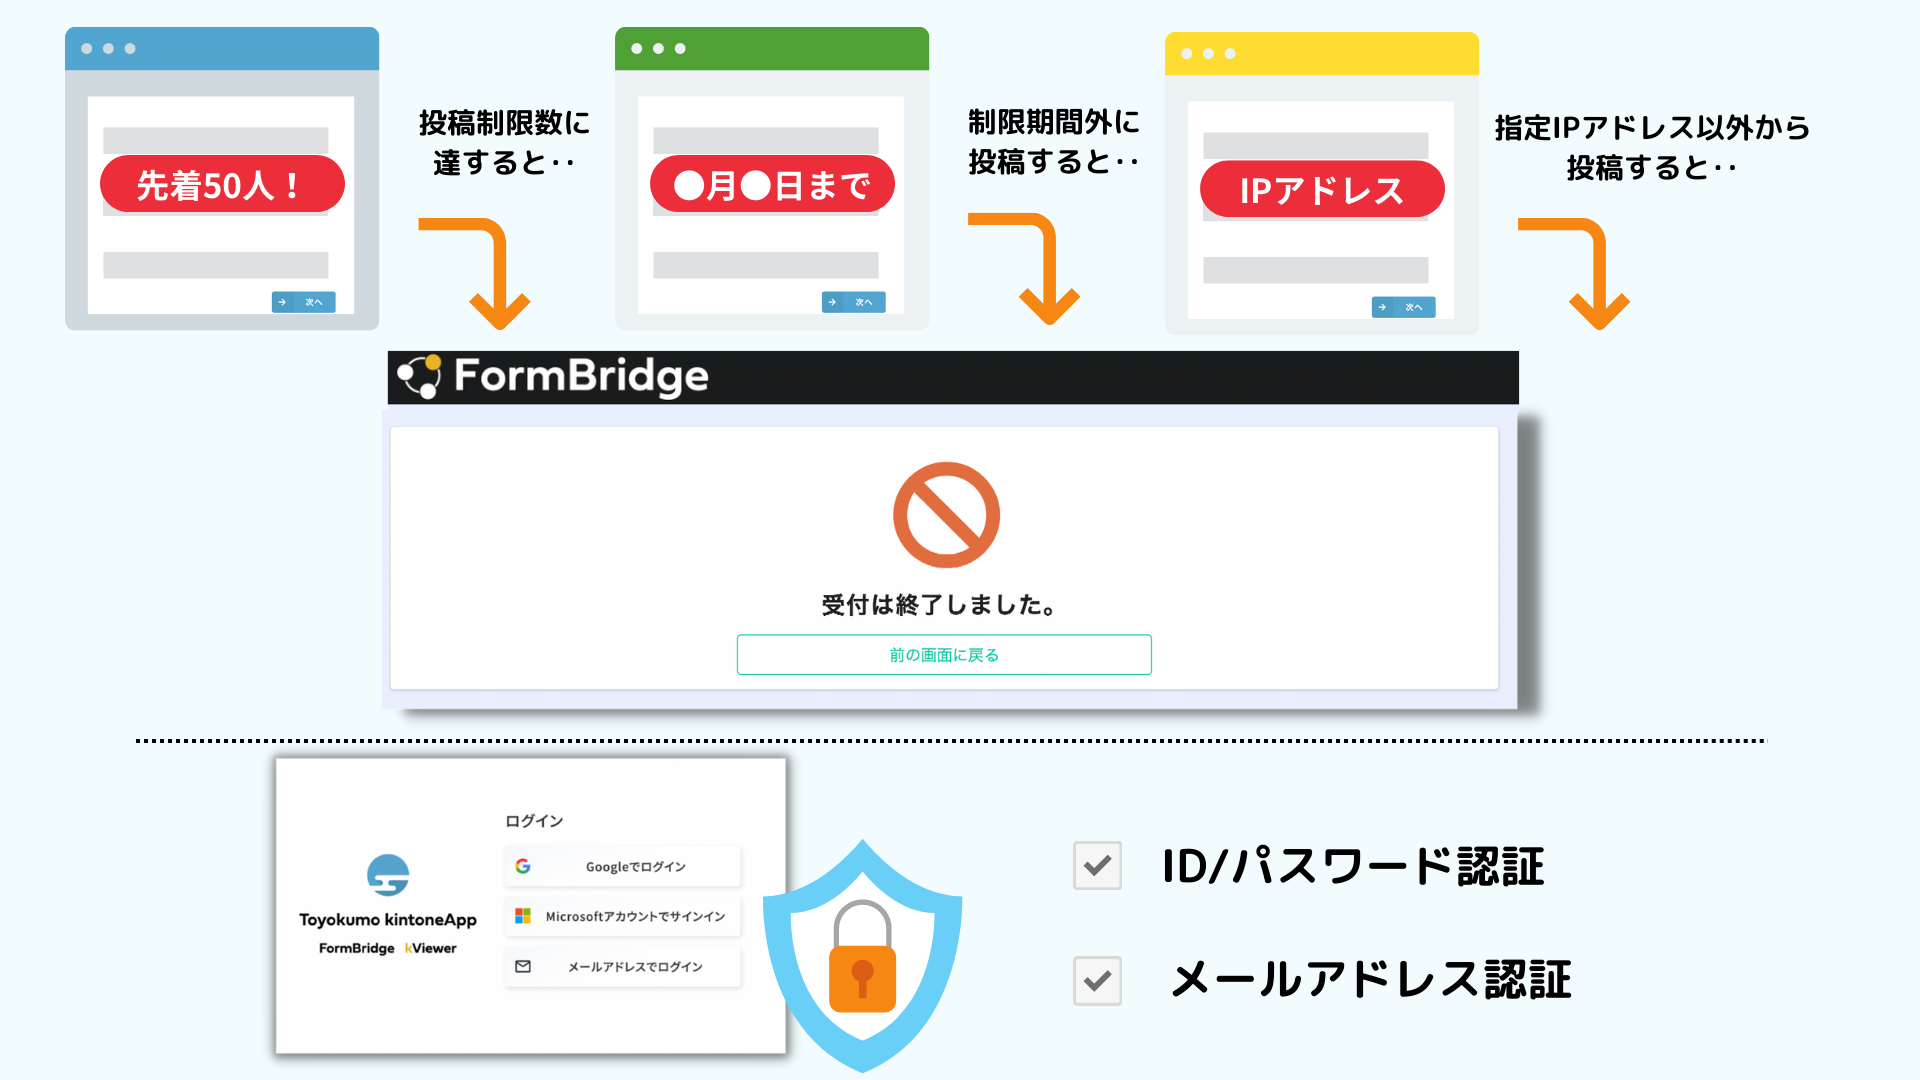Click the FormBridge logo icon
The image size is (1920, 1080).
[x=419, y=377]
